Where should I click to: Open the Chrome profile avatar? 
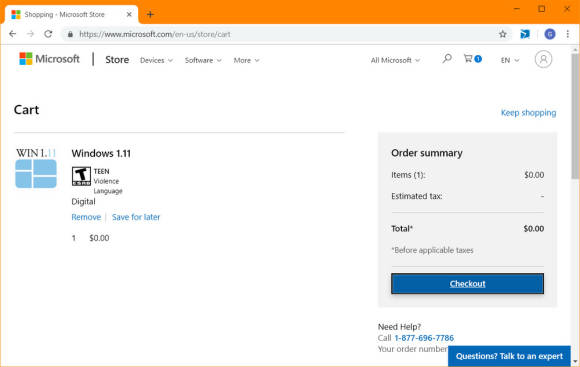click(x=550, y=34)
